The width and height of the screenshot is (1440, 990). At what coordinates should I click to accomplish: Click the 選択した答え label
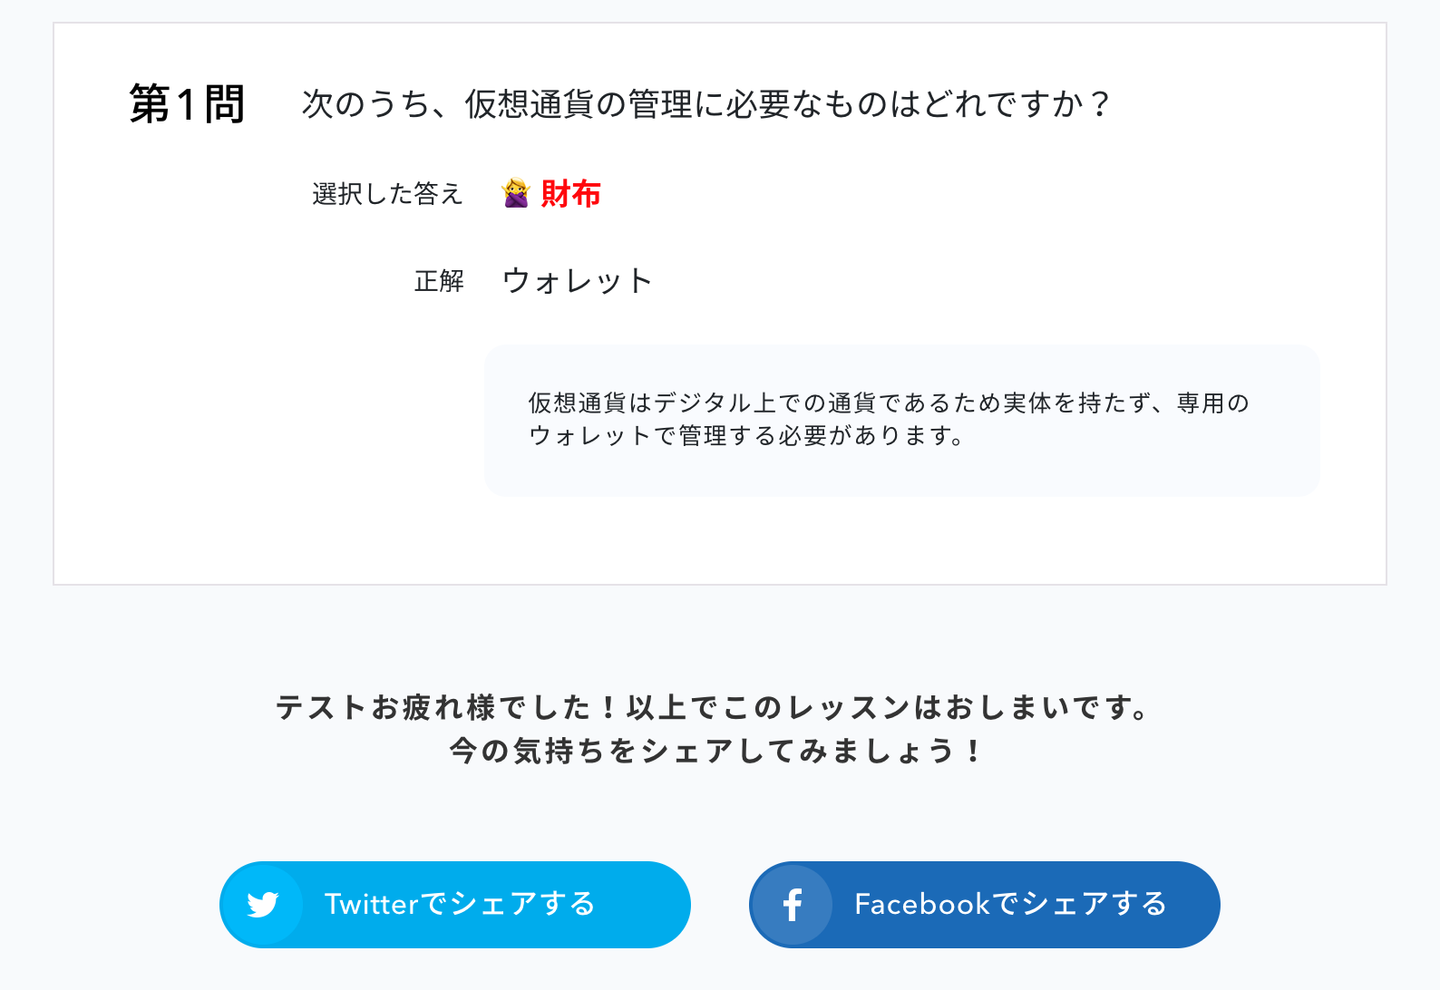387,194
